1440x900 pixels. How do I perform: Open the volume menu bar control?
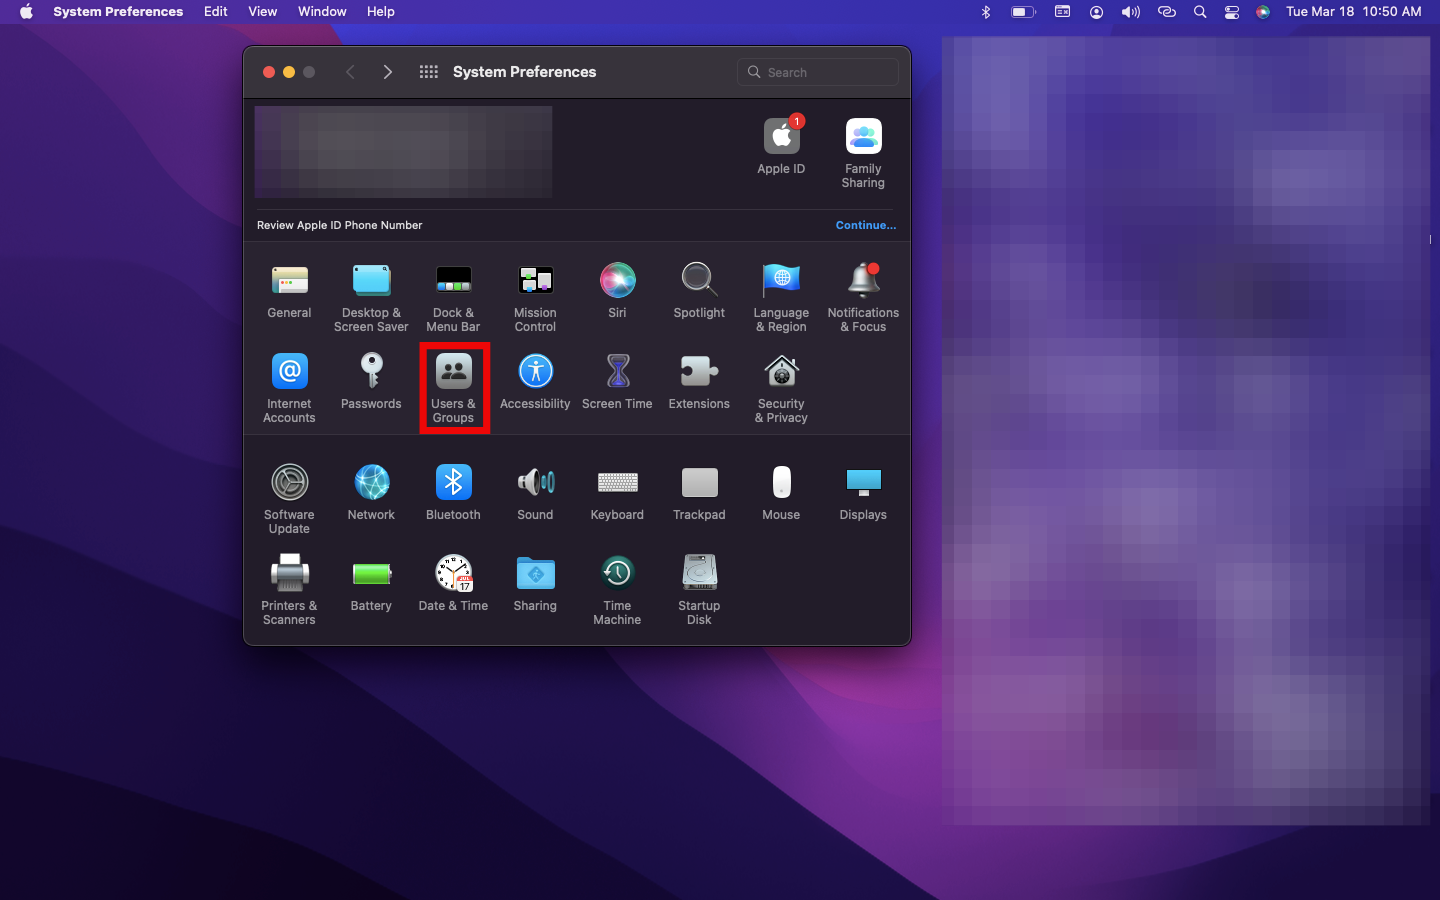1131,12
